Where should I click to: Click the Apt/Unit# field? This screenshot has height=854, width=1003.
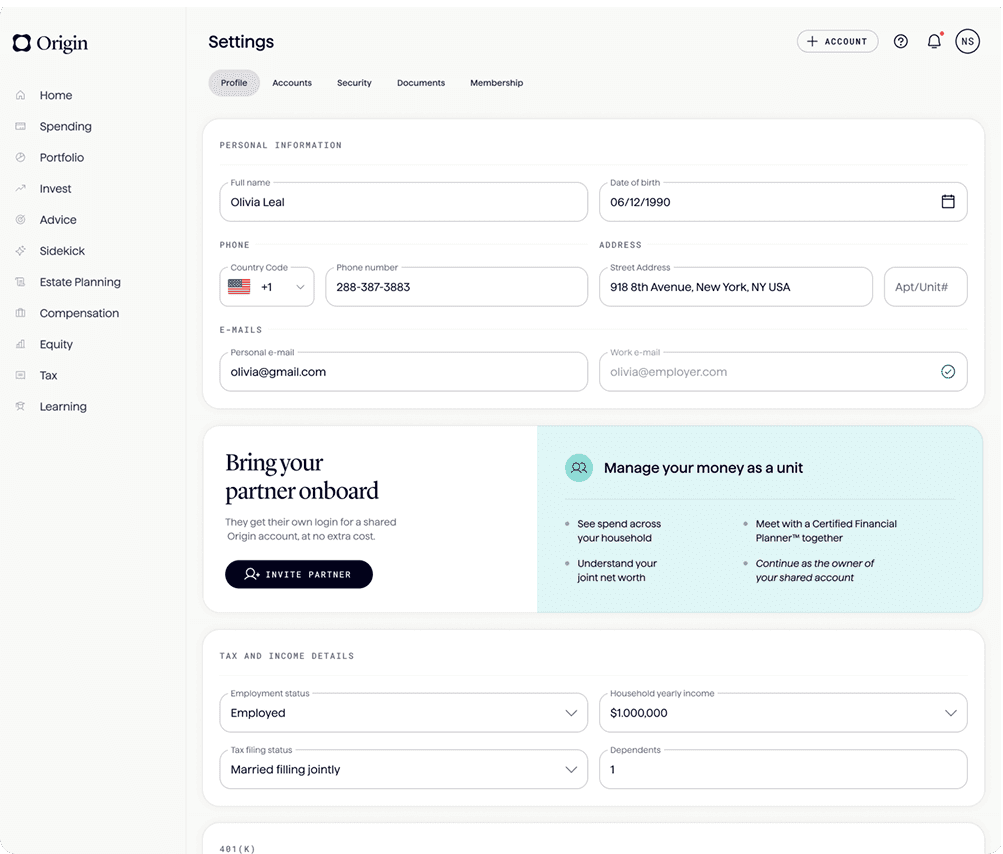(x=926, y=287)
